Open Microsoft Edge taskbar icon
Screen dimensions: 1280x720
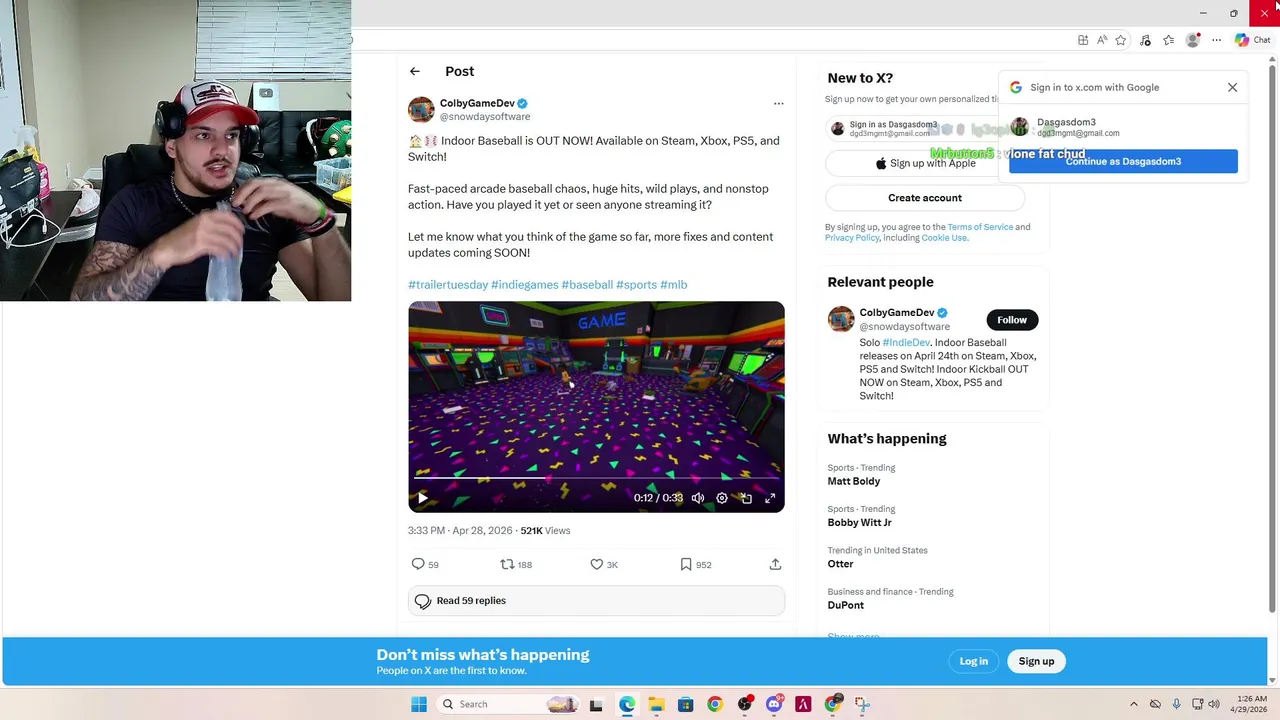tap(626, 704)
